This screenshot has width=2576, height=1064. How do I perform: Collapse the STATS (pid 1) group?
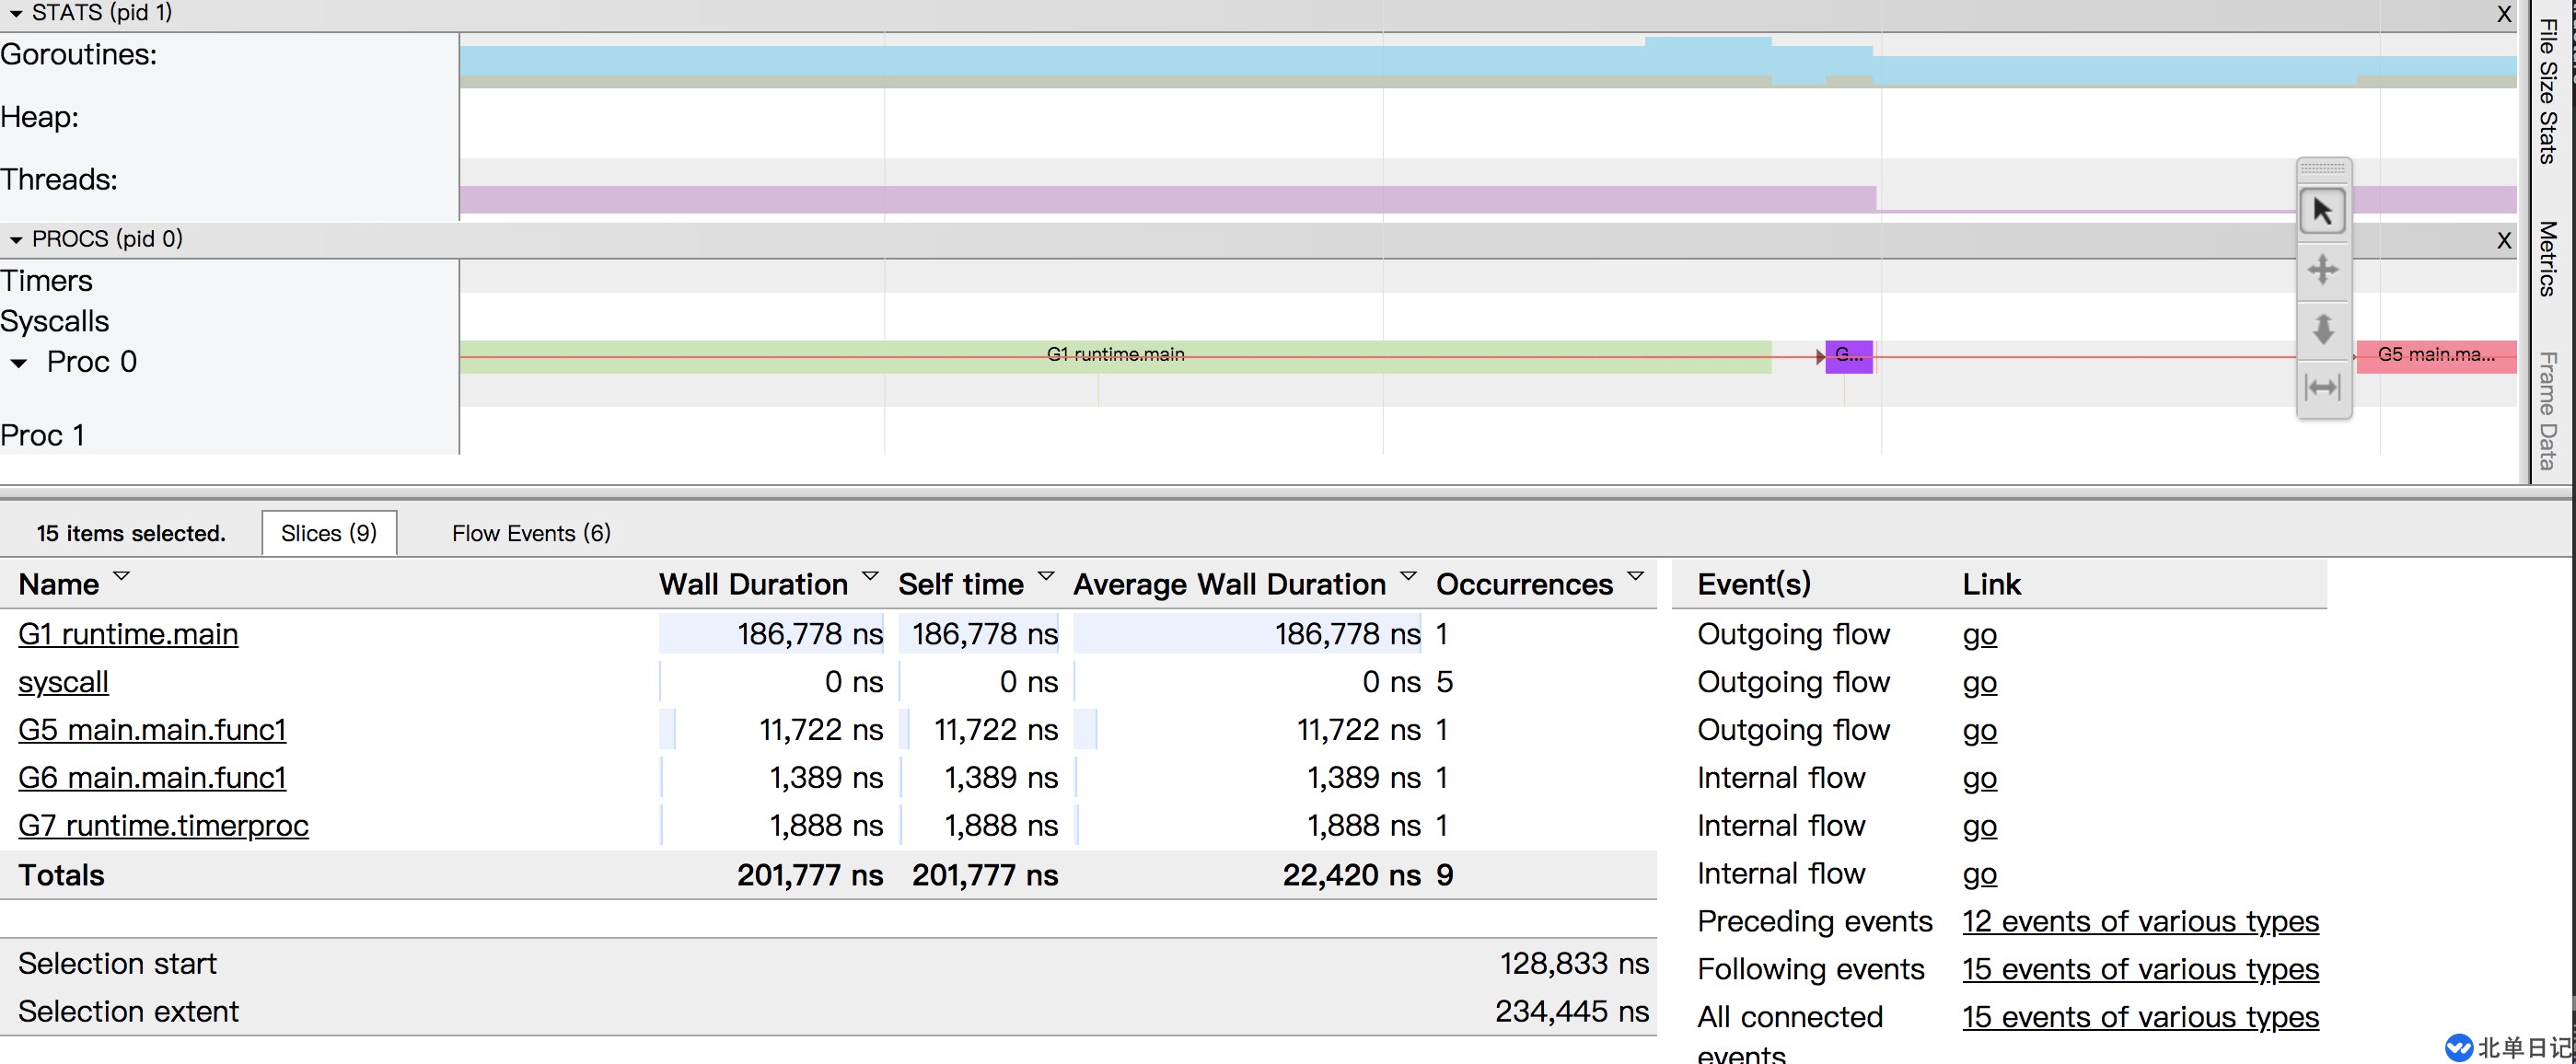point(16,14)
